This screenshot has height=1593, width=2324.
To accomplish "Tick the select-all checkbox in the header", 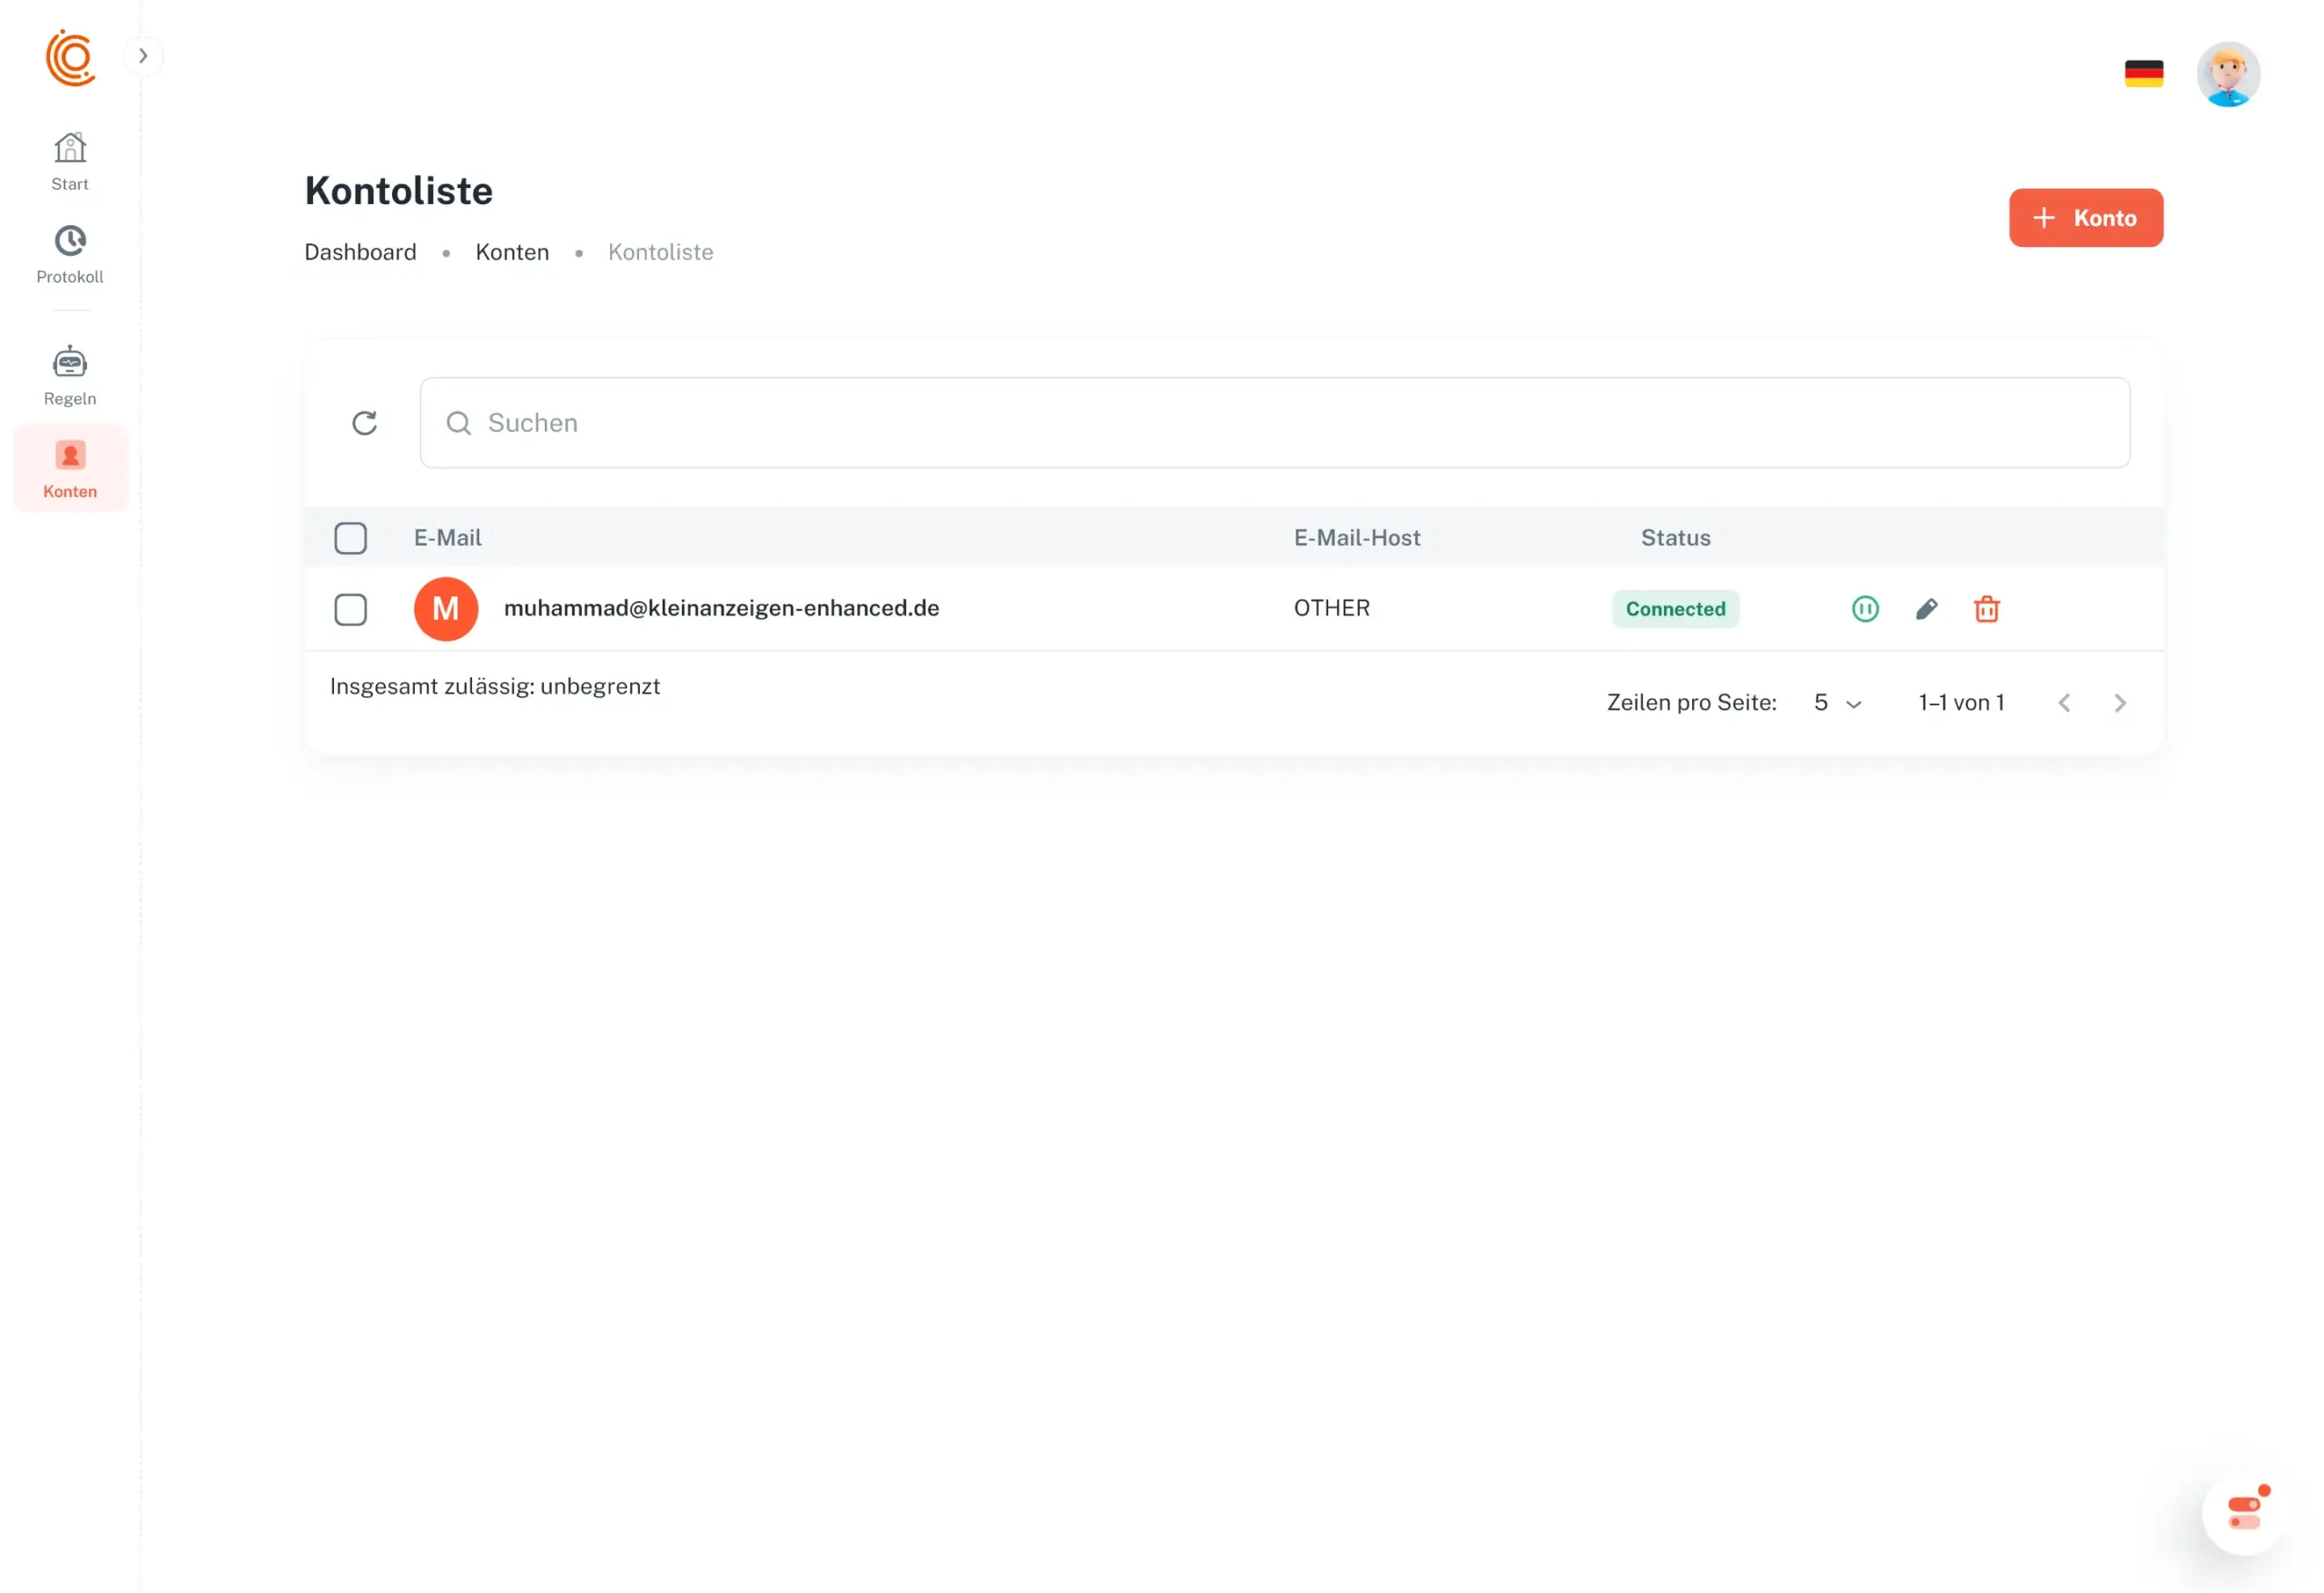I will click(x=351, y=538).
